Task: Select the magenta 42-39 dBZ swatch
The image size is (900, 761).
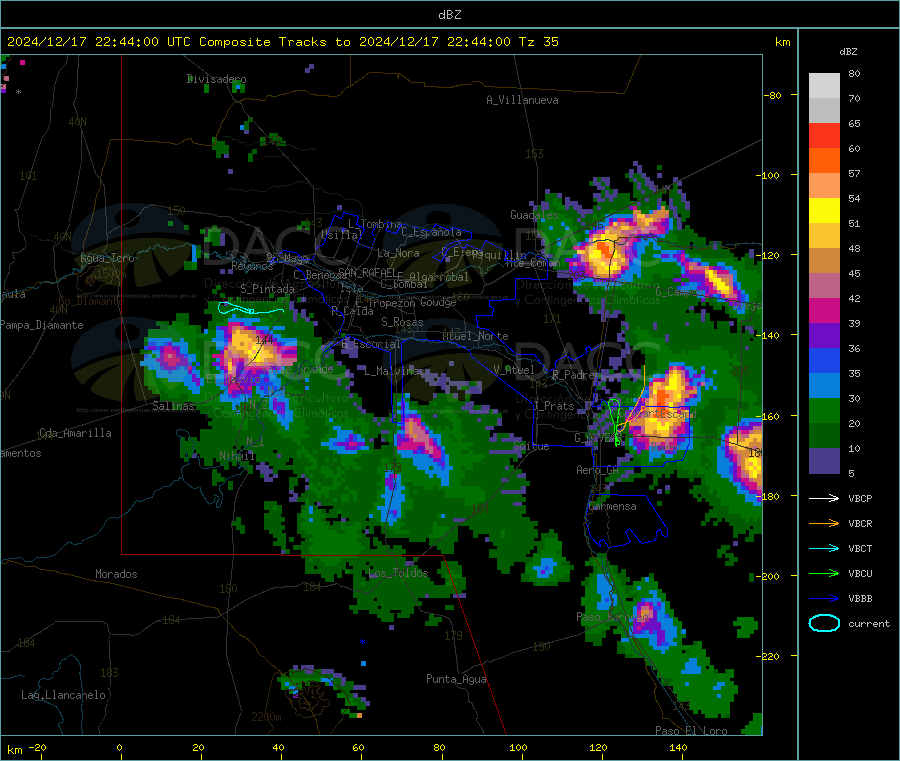Action: (x=824, y=310)
